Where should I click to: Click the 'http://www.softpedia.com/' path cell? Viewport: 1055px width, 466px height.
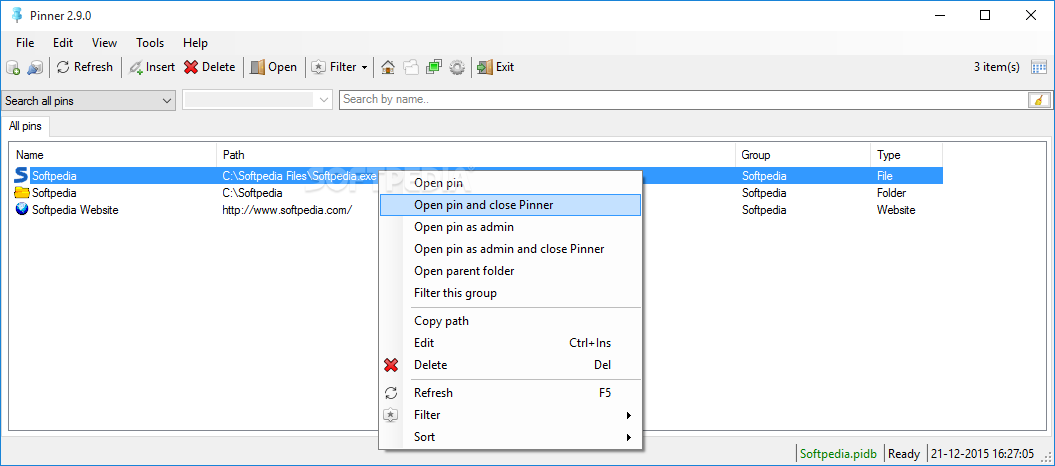tap(287, 210)
